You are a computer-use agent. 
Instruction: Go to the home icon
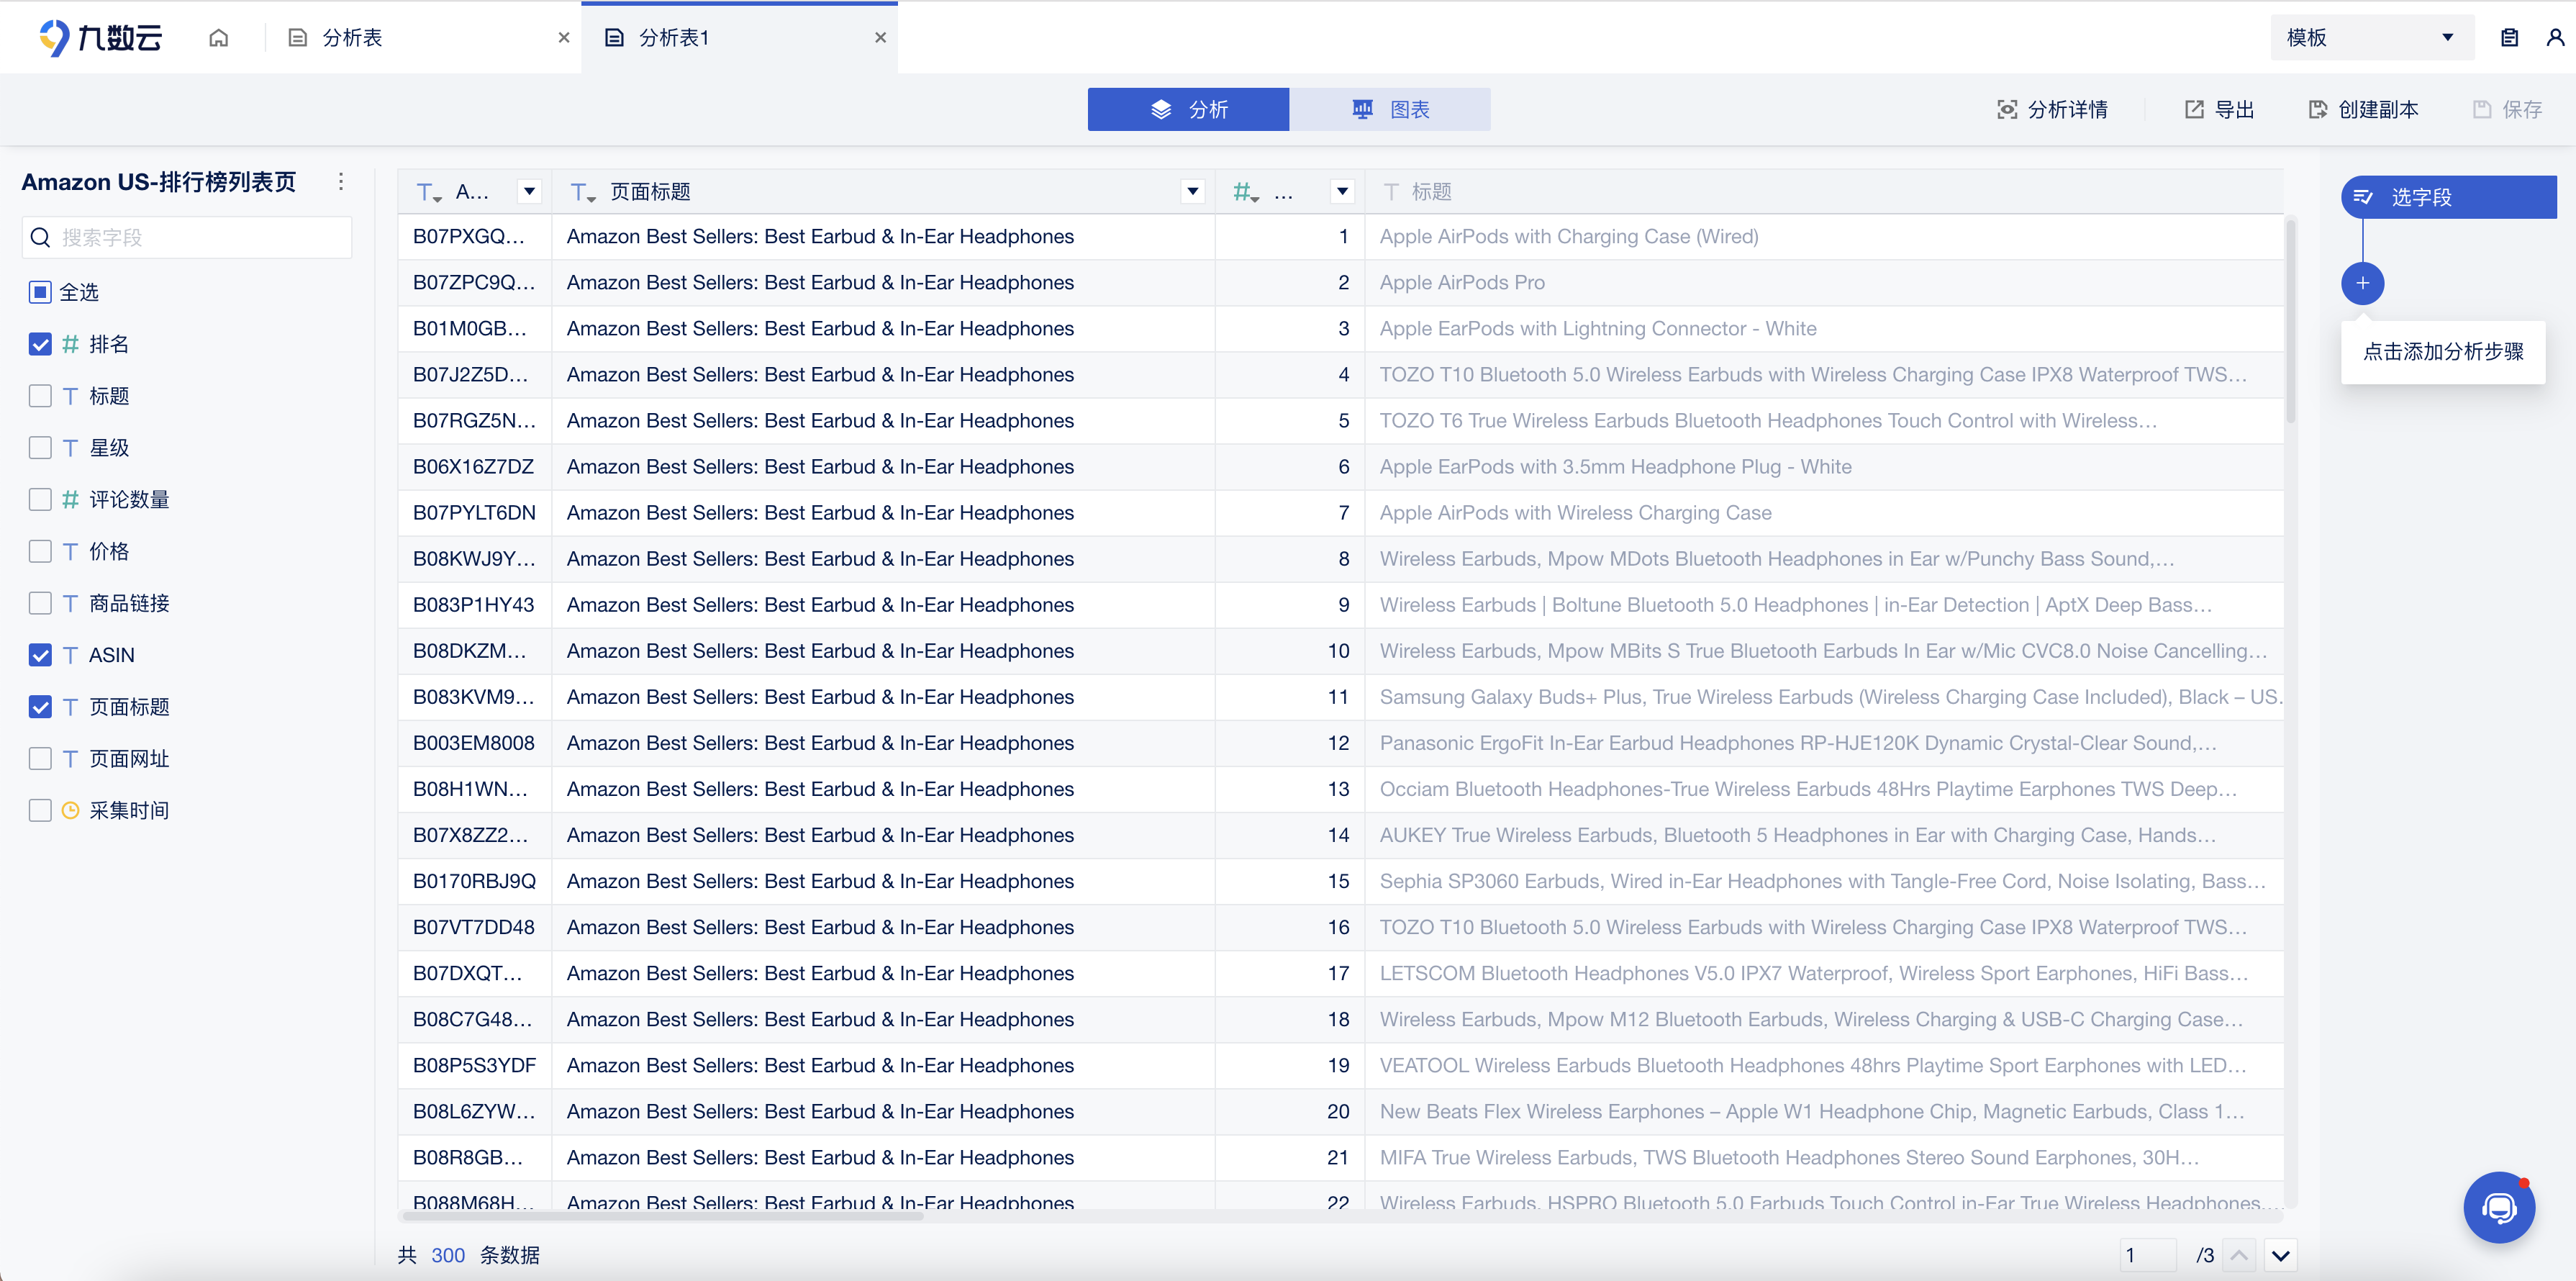click(x=218, y=38)
